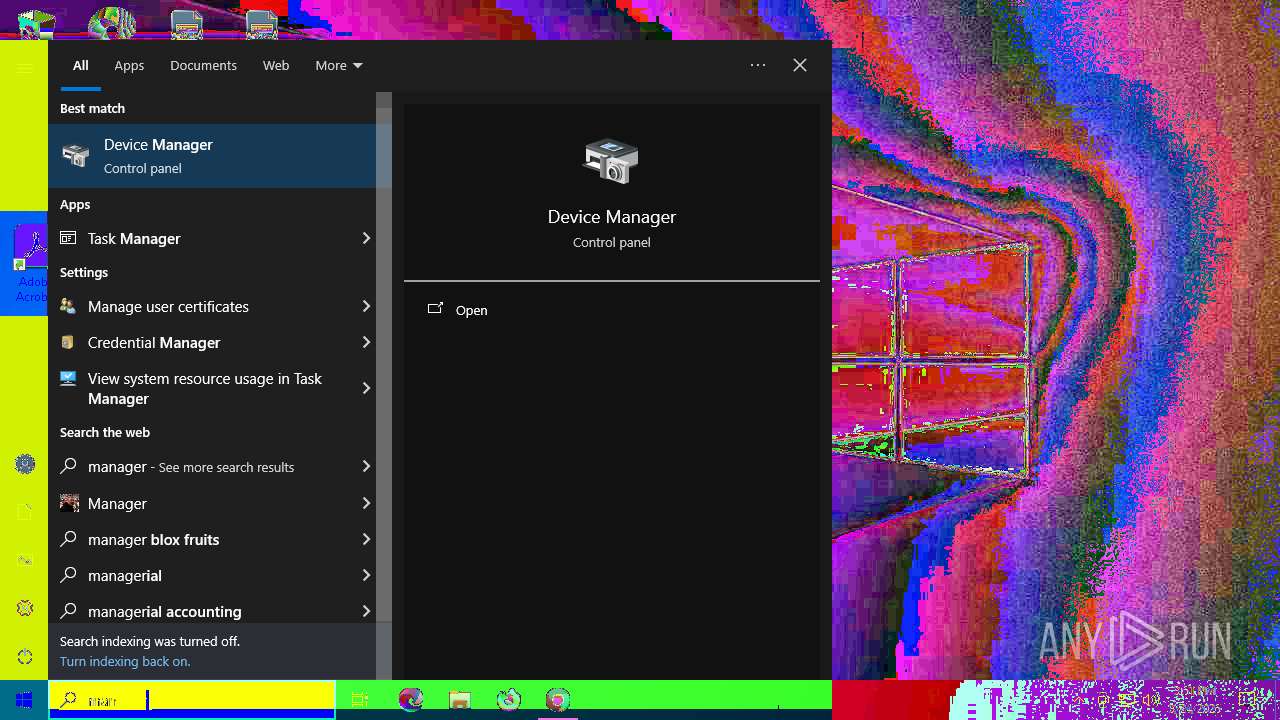This screenshot has height=720, width=1280.
Task: Close the search panel with X
Action: point(800,65)
